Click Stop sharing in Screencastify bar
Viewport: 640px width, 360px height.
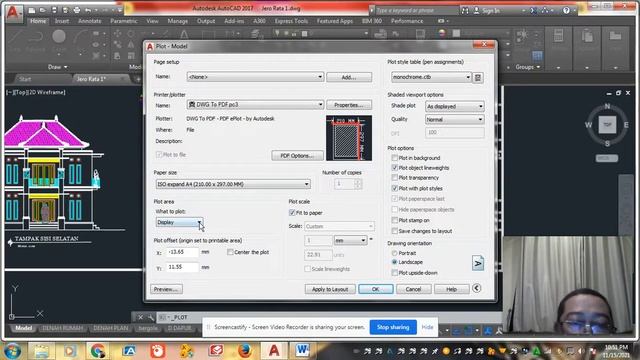[393, 327]
